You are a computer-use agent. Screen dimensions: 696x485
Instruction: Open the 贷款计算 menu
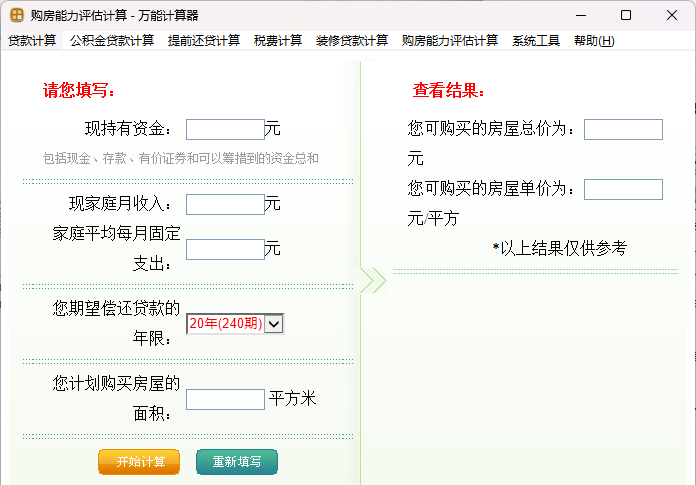click(32, 41)
